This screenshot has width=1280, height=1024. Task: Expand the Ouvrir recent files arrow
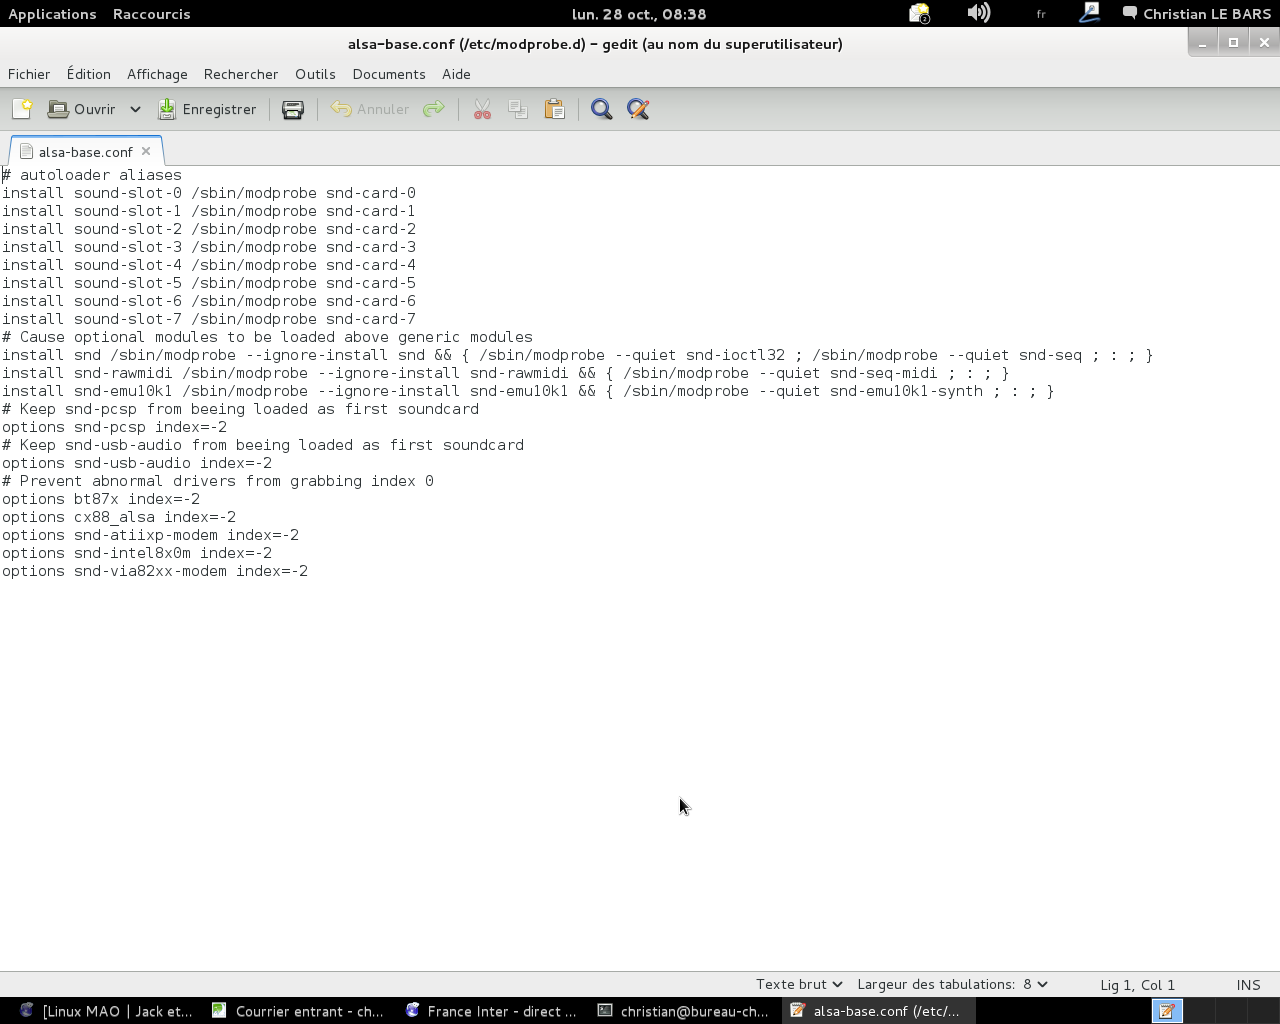(135, 109)
